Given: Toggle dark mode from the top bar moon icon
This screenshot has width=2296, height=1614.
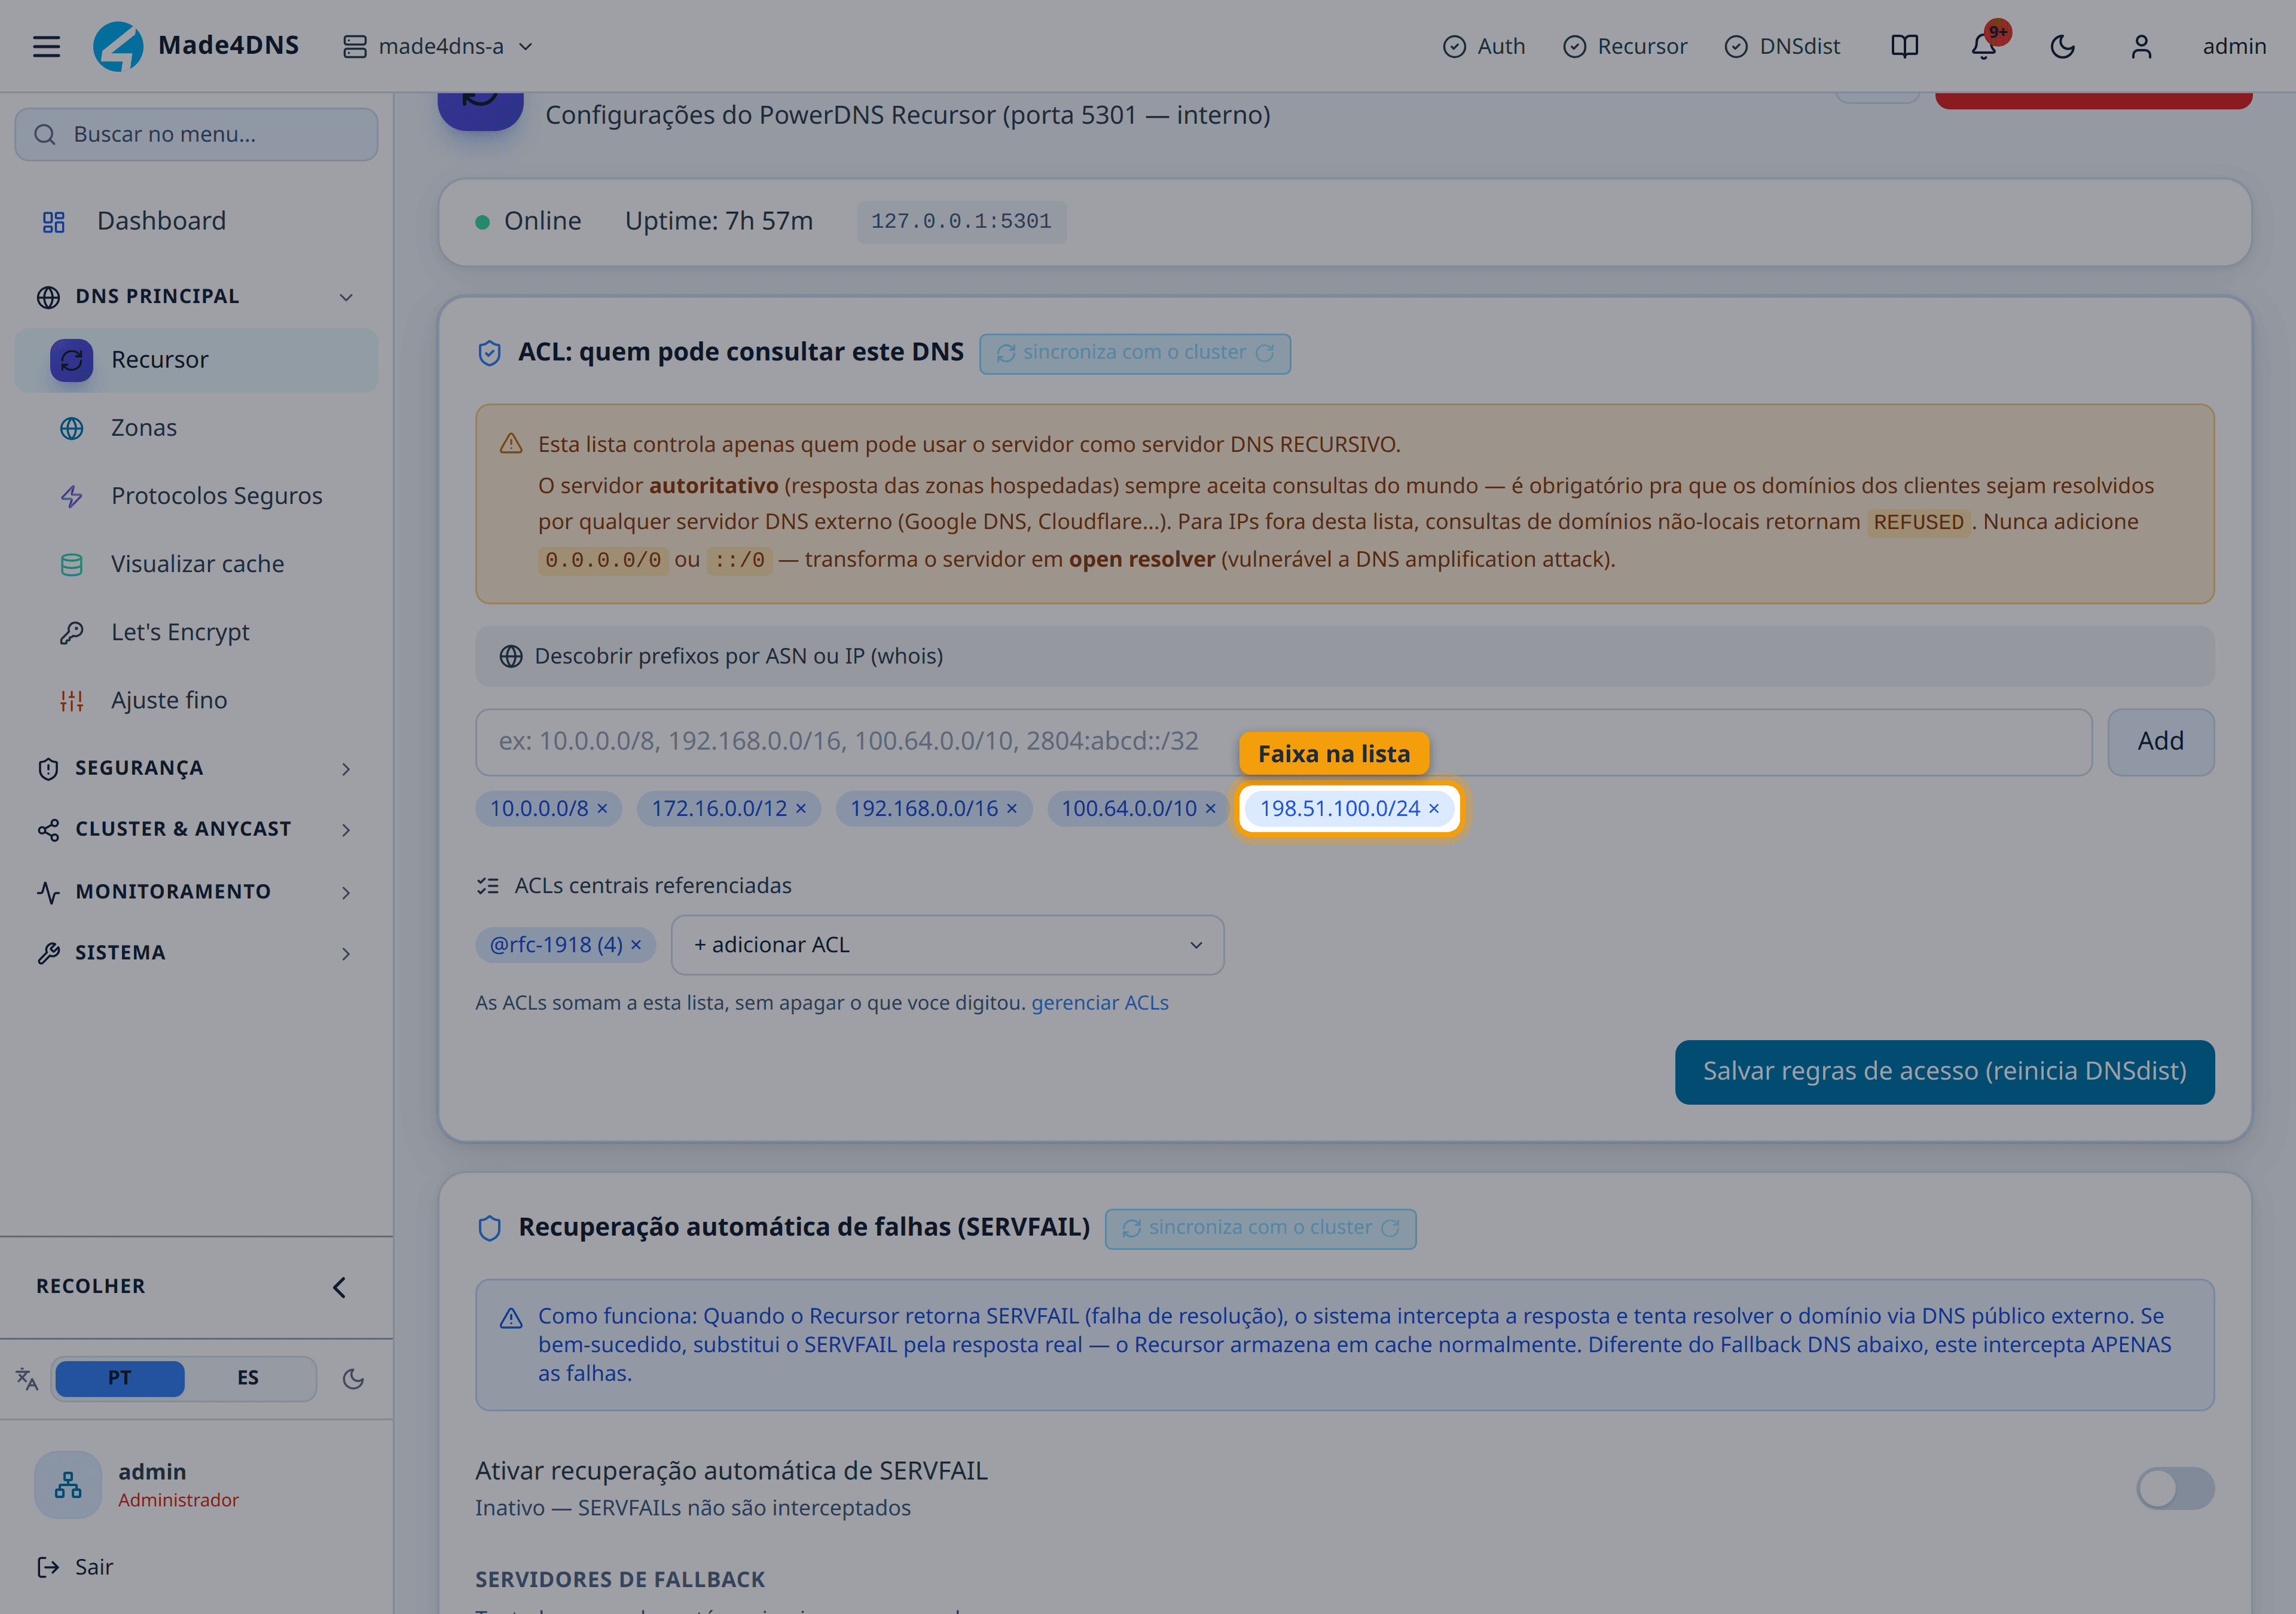Looking at the screenshot, I should click(2062, 46).
